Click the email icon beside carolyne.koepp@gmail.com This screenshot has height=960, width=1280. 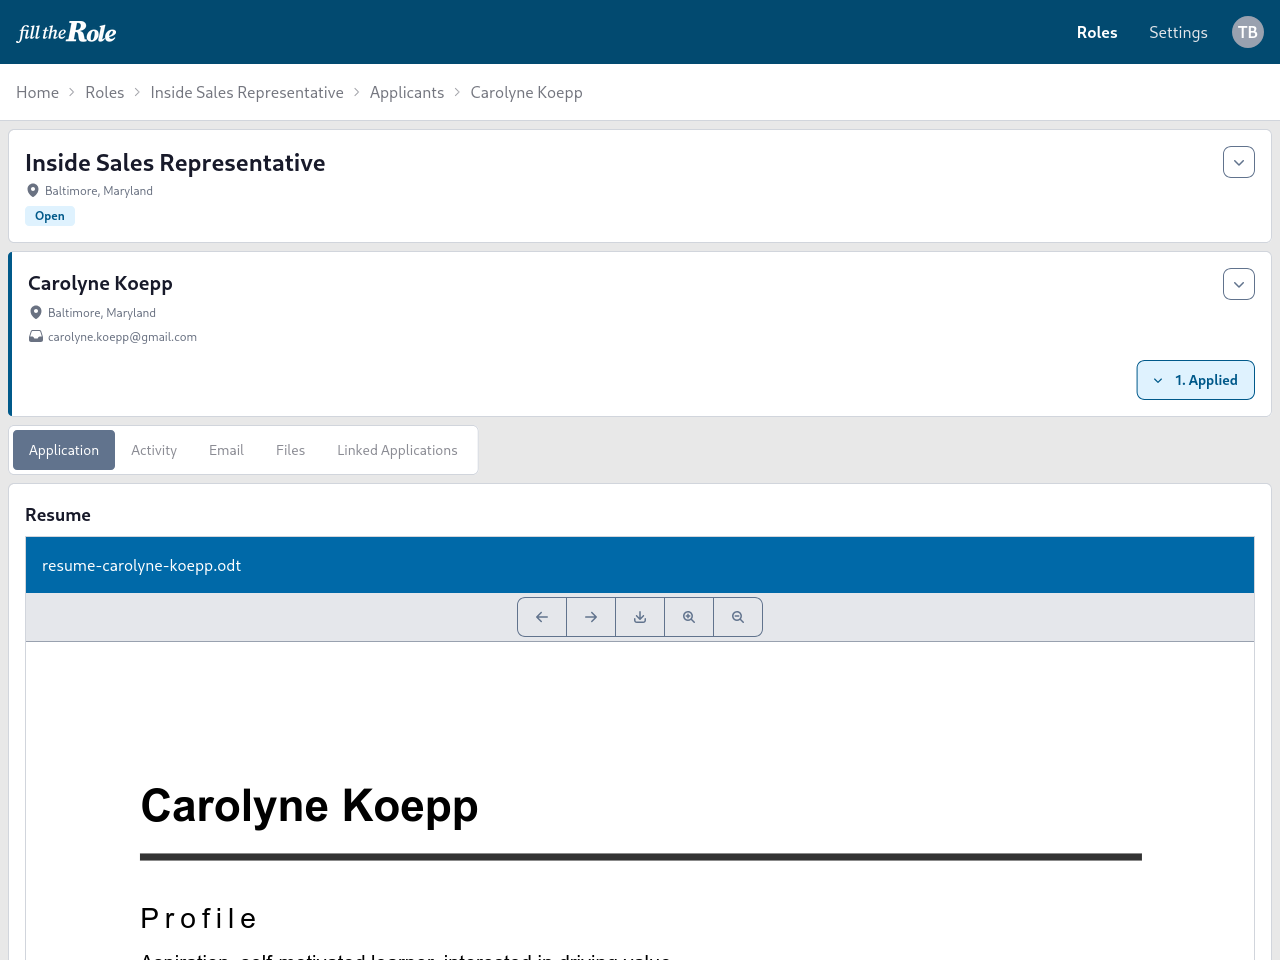pos(35,336)
